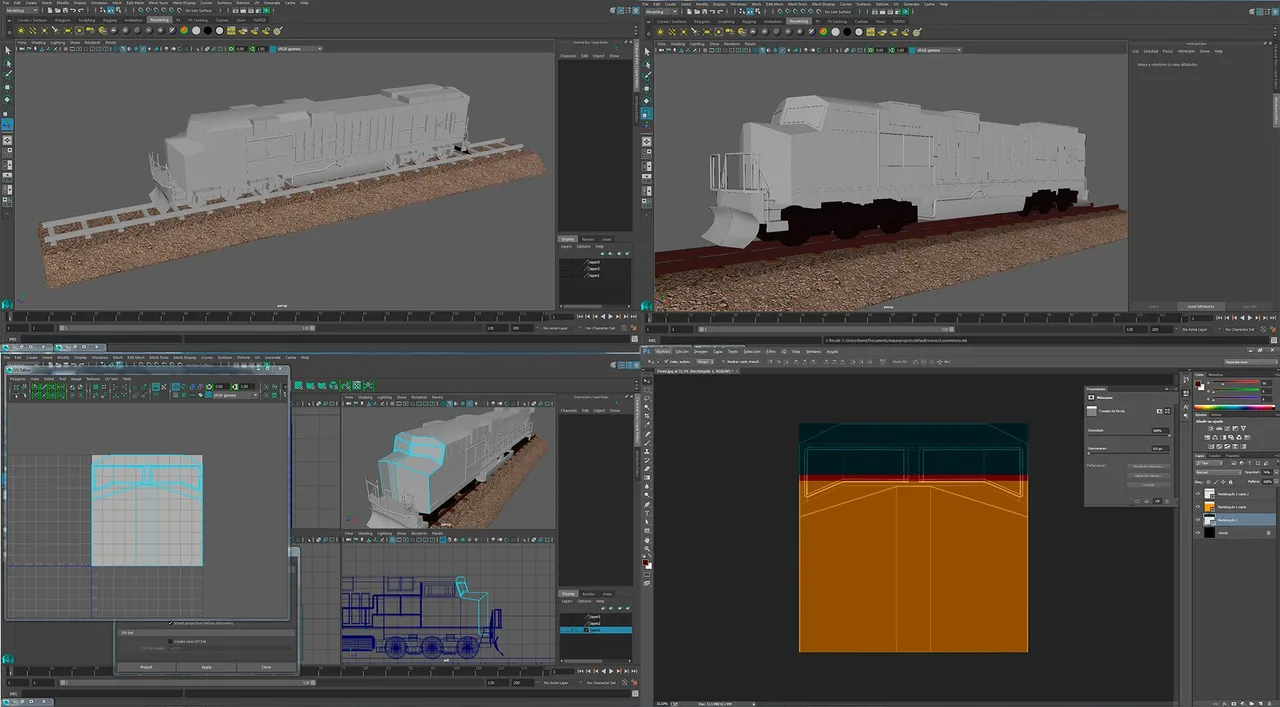
Task: Toggle Insert projection before deformers checkbox
Action: pos(170,623)
